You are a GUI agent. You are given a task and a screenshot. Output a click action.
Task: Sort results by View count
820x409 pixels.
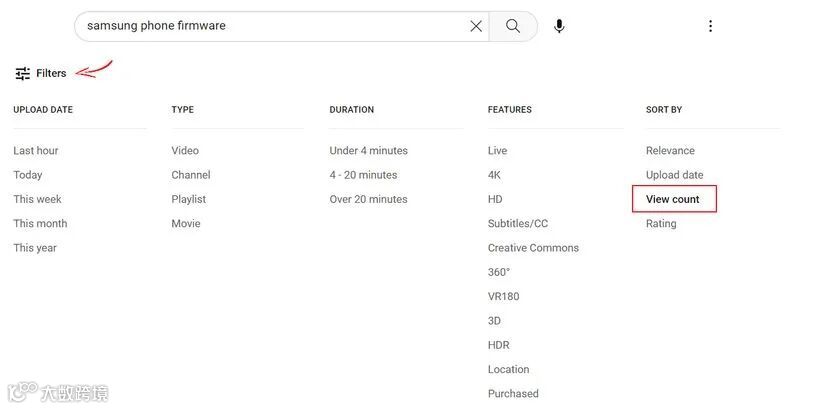tap(673, 199)
